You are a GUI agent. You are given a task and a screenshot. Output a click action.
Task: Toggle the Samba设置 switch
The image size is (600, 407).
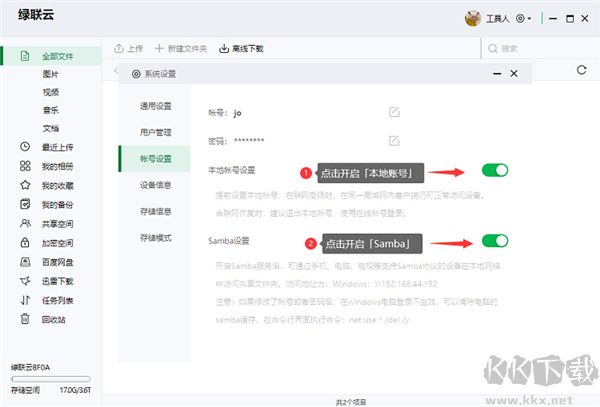click(x=495, y=241)
